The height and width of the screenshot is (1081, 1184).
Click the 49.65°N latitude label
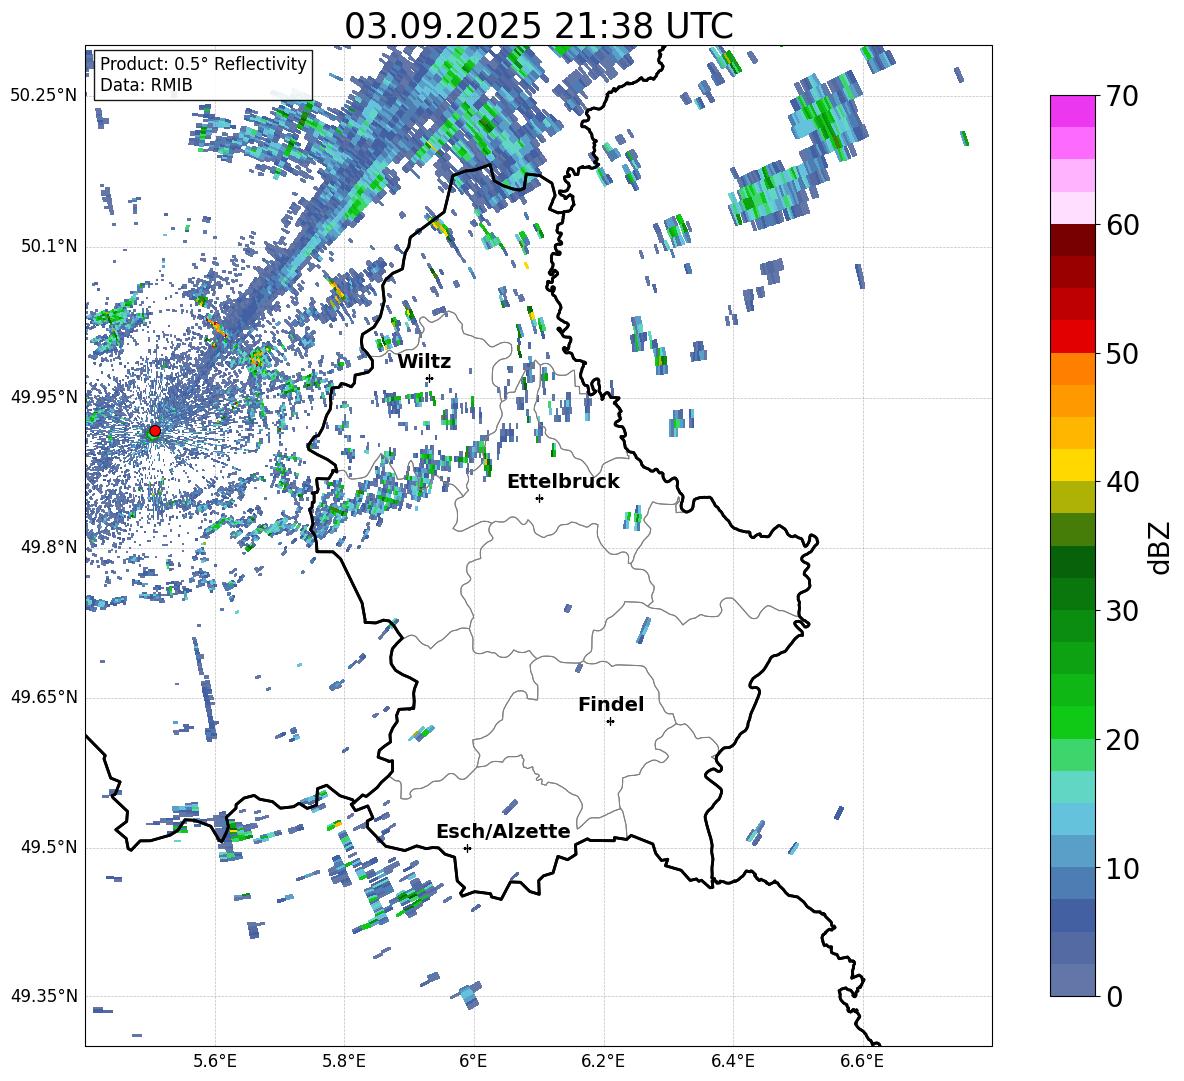(44, 697)
